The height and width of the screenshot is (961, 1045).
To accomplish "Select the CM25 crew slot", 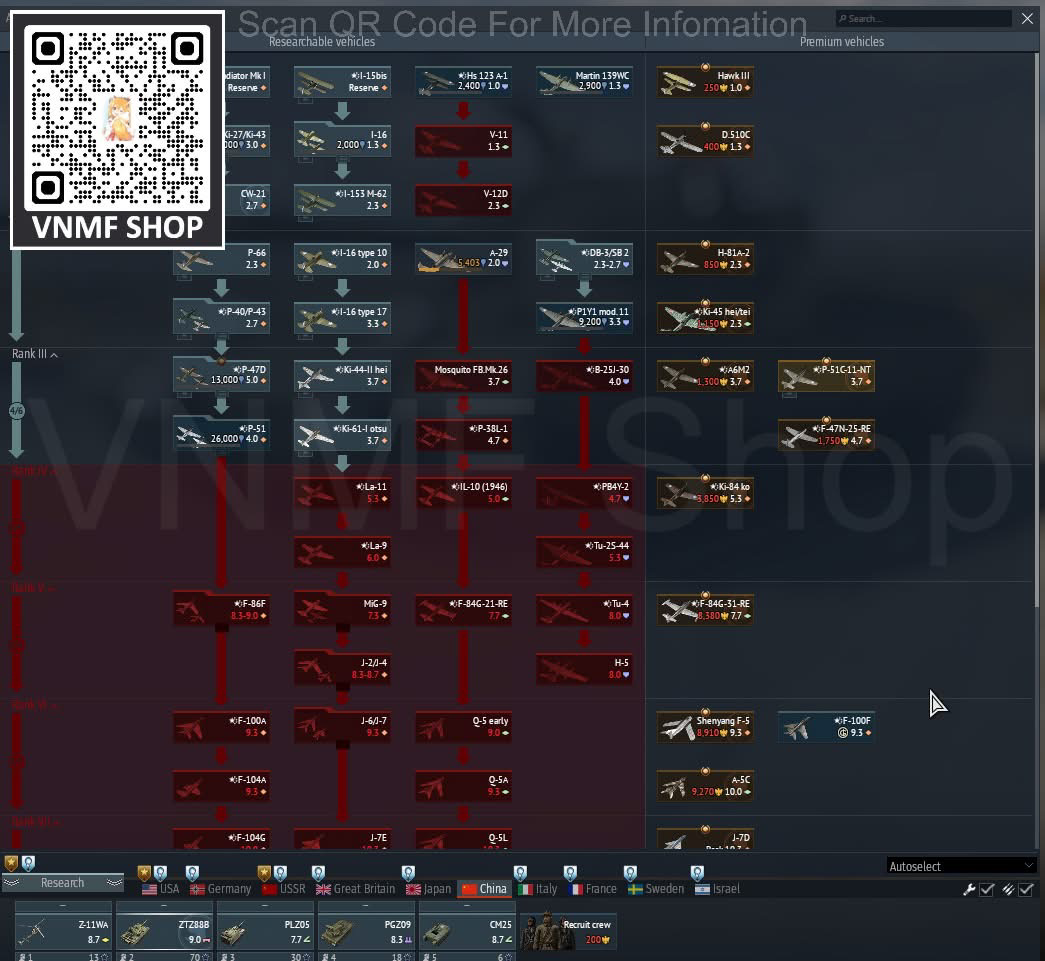I will point(467,932).
